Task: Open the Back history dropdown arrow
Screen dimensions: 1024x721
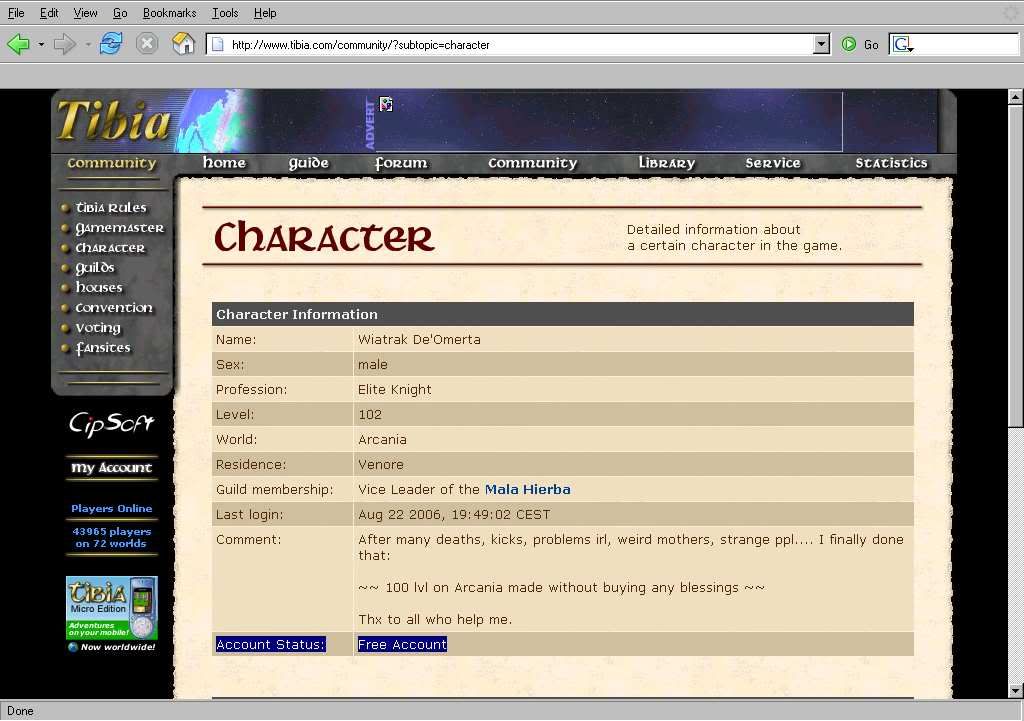Action: (41, 44)
